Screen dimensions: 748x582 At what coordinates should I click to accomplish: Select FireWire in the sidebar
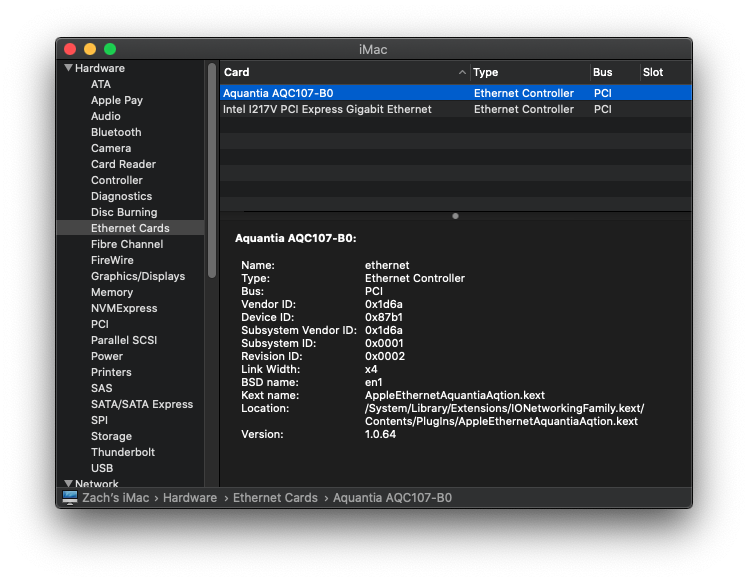(112, 260)
